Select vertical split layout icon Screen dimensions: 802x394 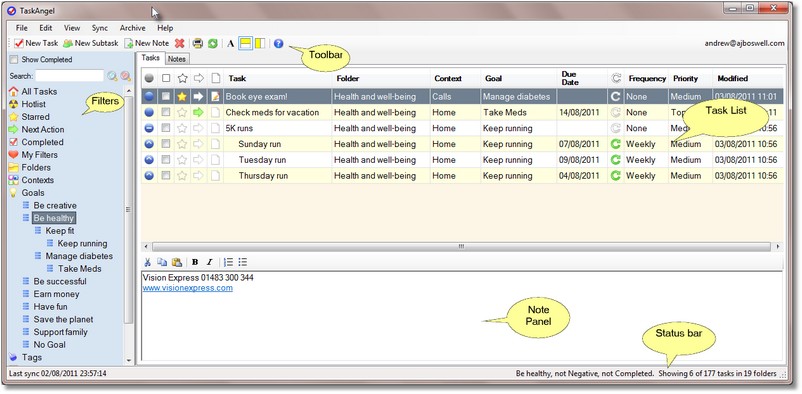[x=259, y=43]
